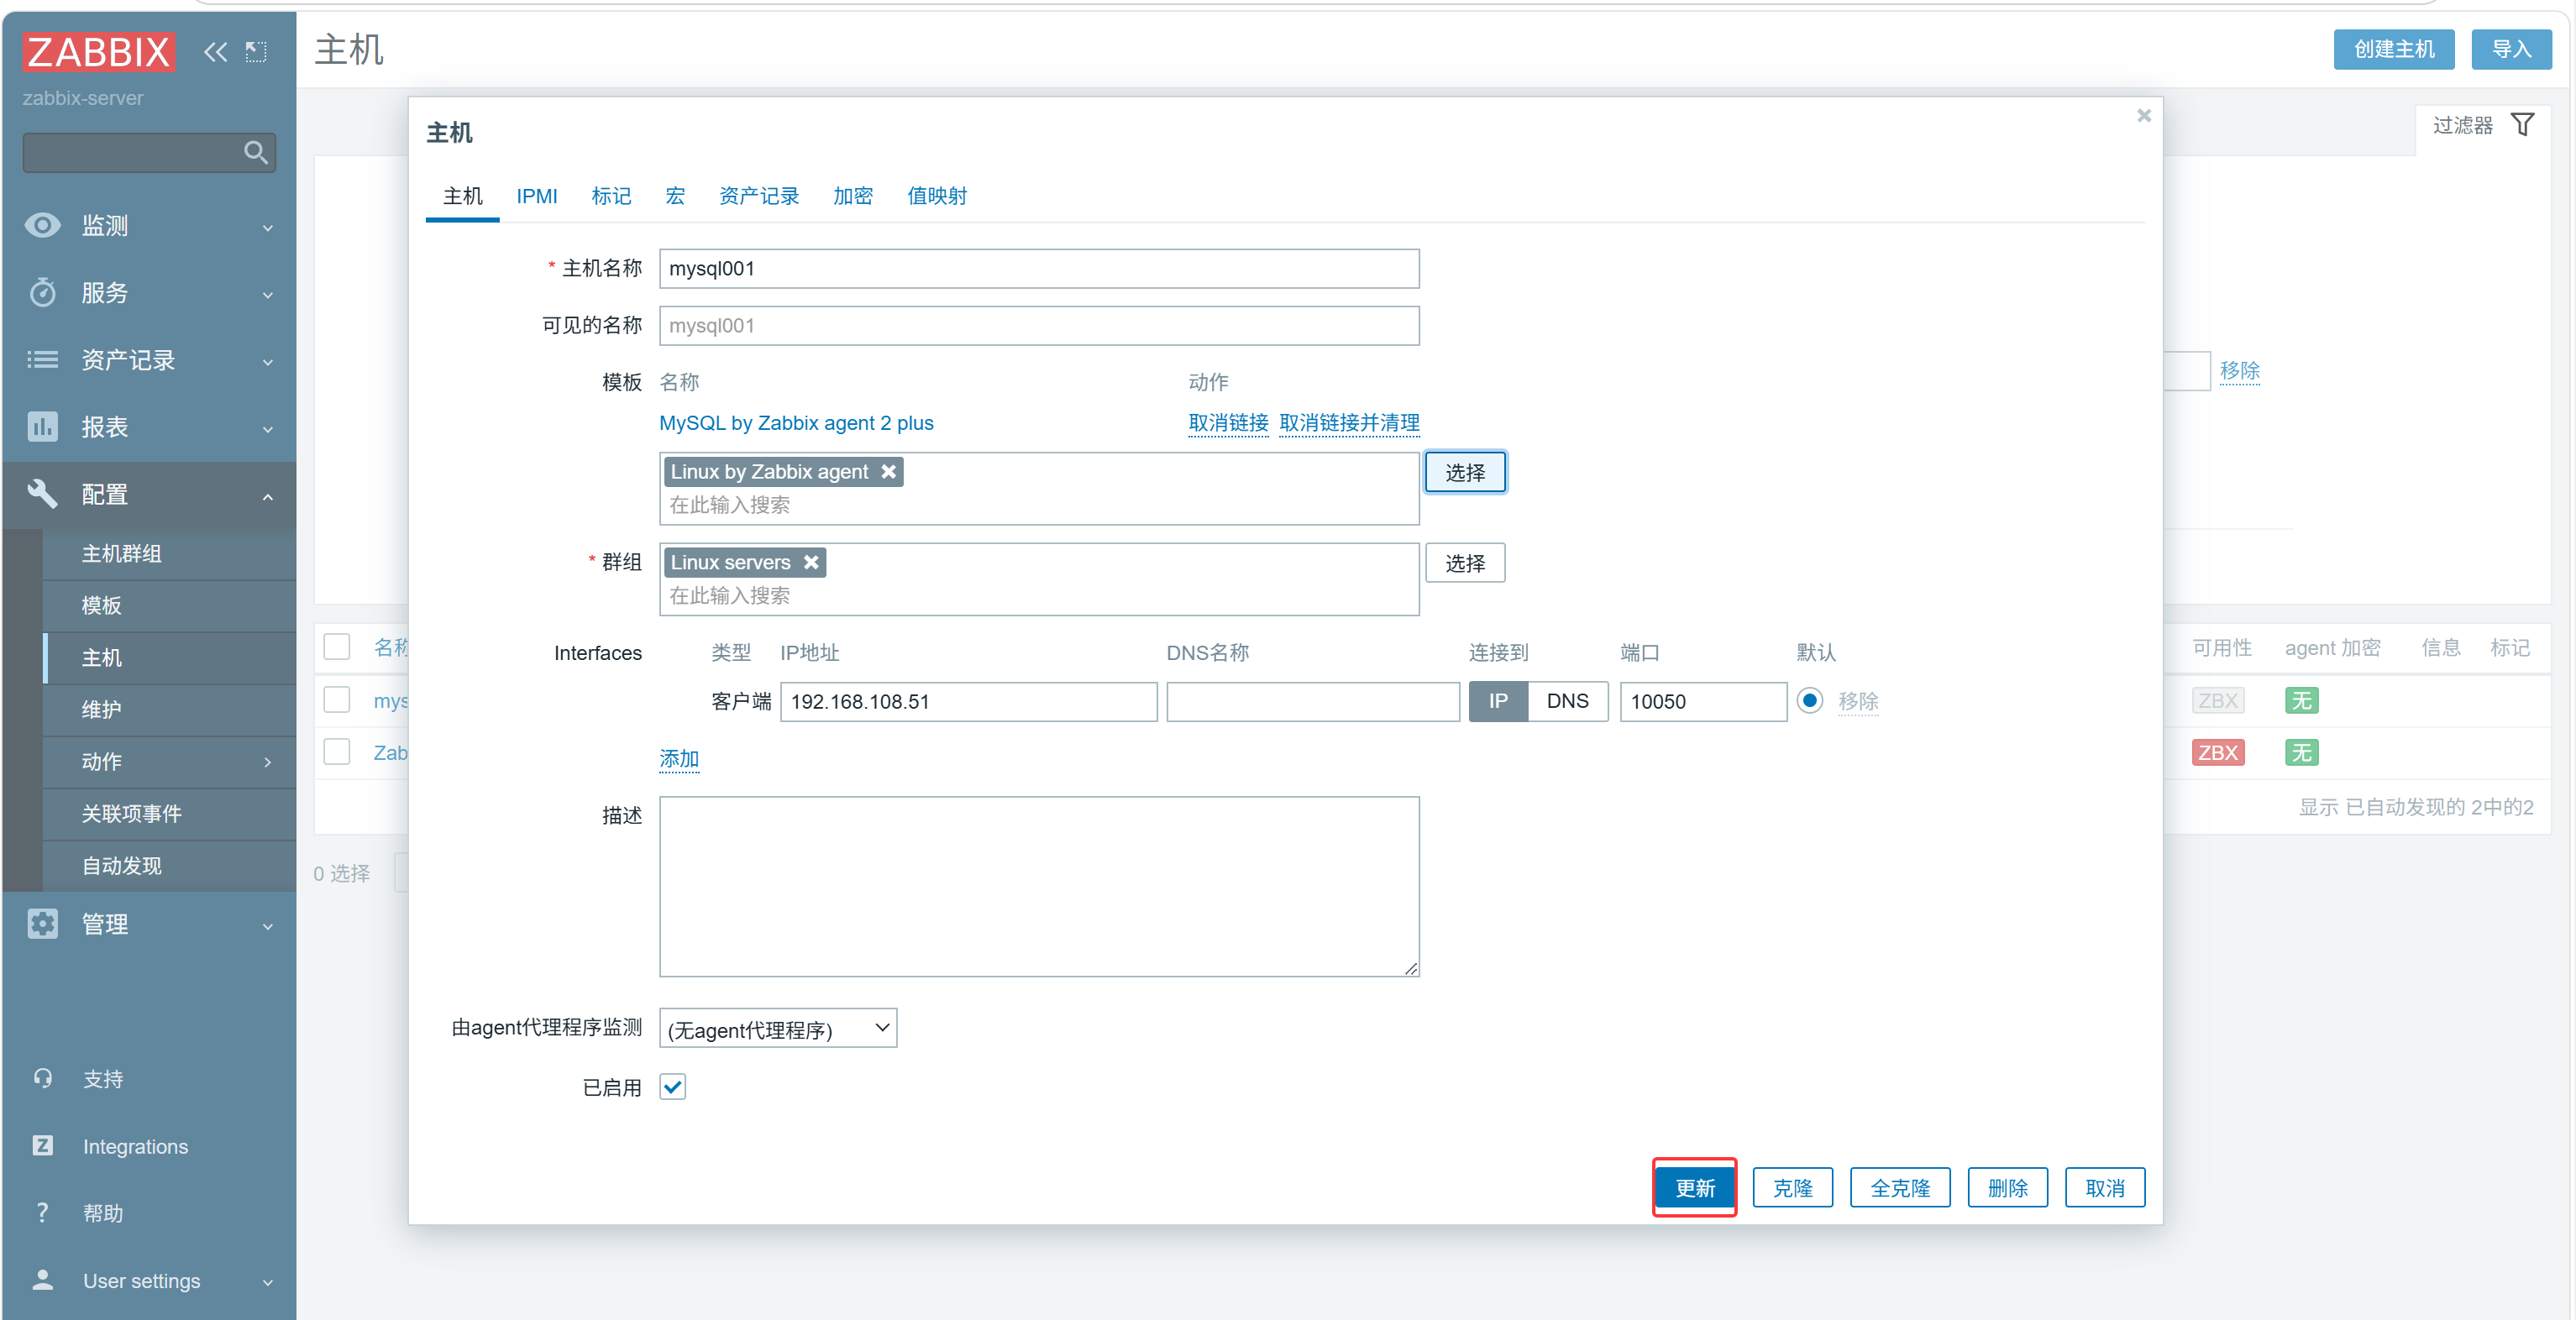The image size is (2576, 1320).
Task: Toggle the select-all checkbox in host table header
Action: [x=337, y=647]
